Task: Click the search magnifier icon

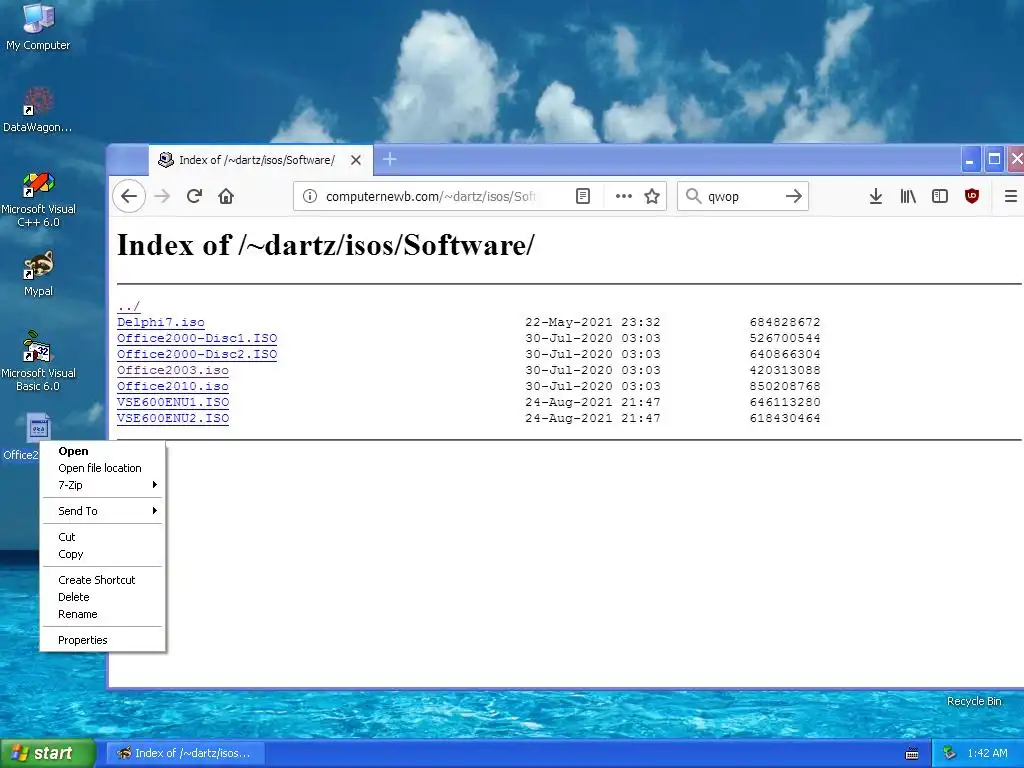Action: pyautogui.click(x=694, y=196)
